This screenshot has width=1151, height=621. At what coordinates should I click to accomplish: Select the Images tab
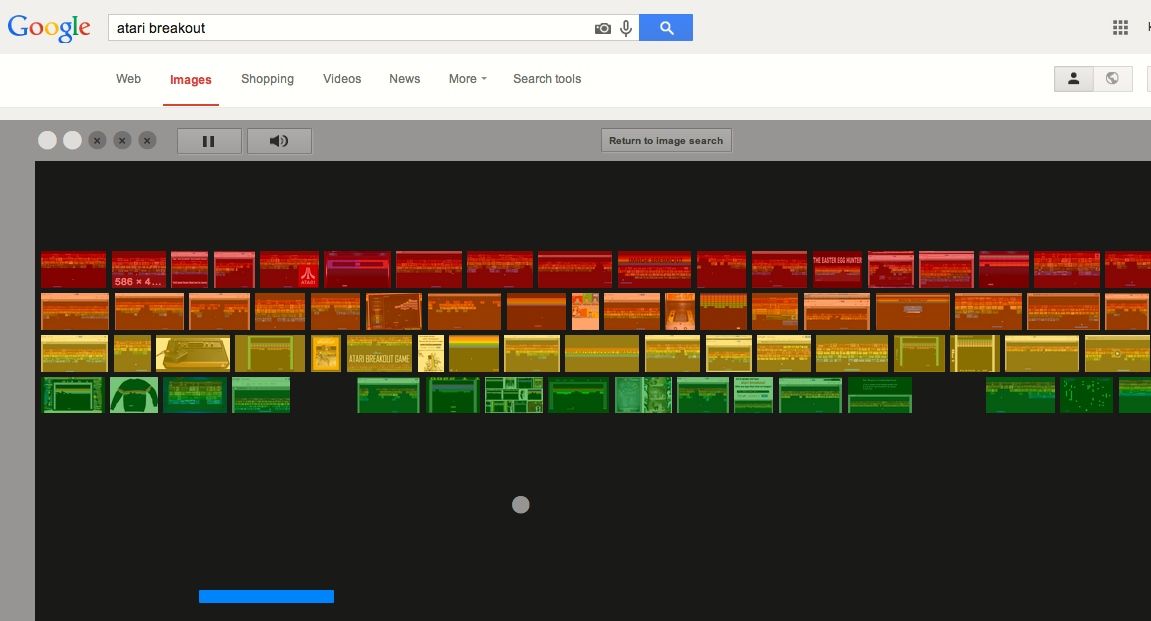pos(191,80)
